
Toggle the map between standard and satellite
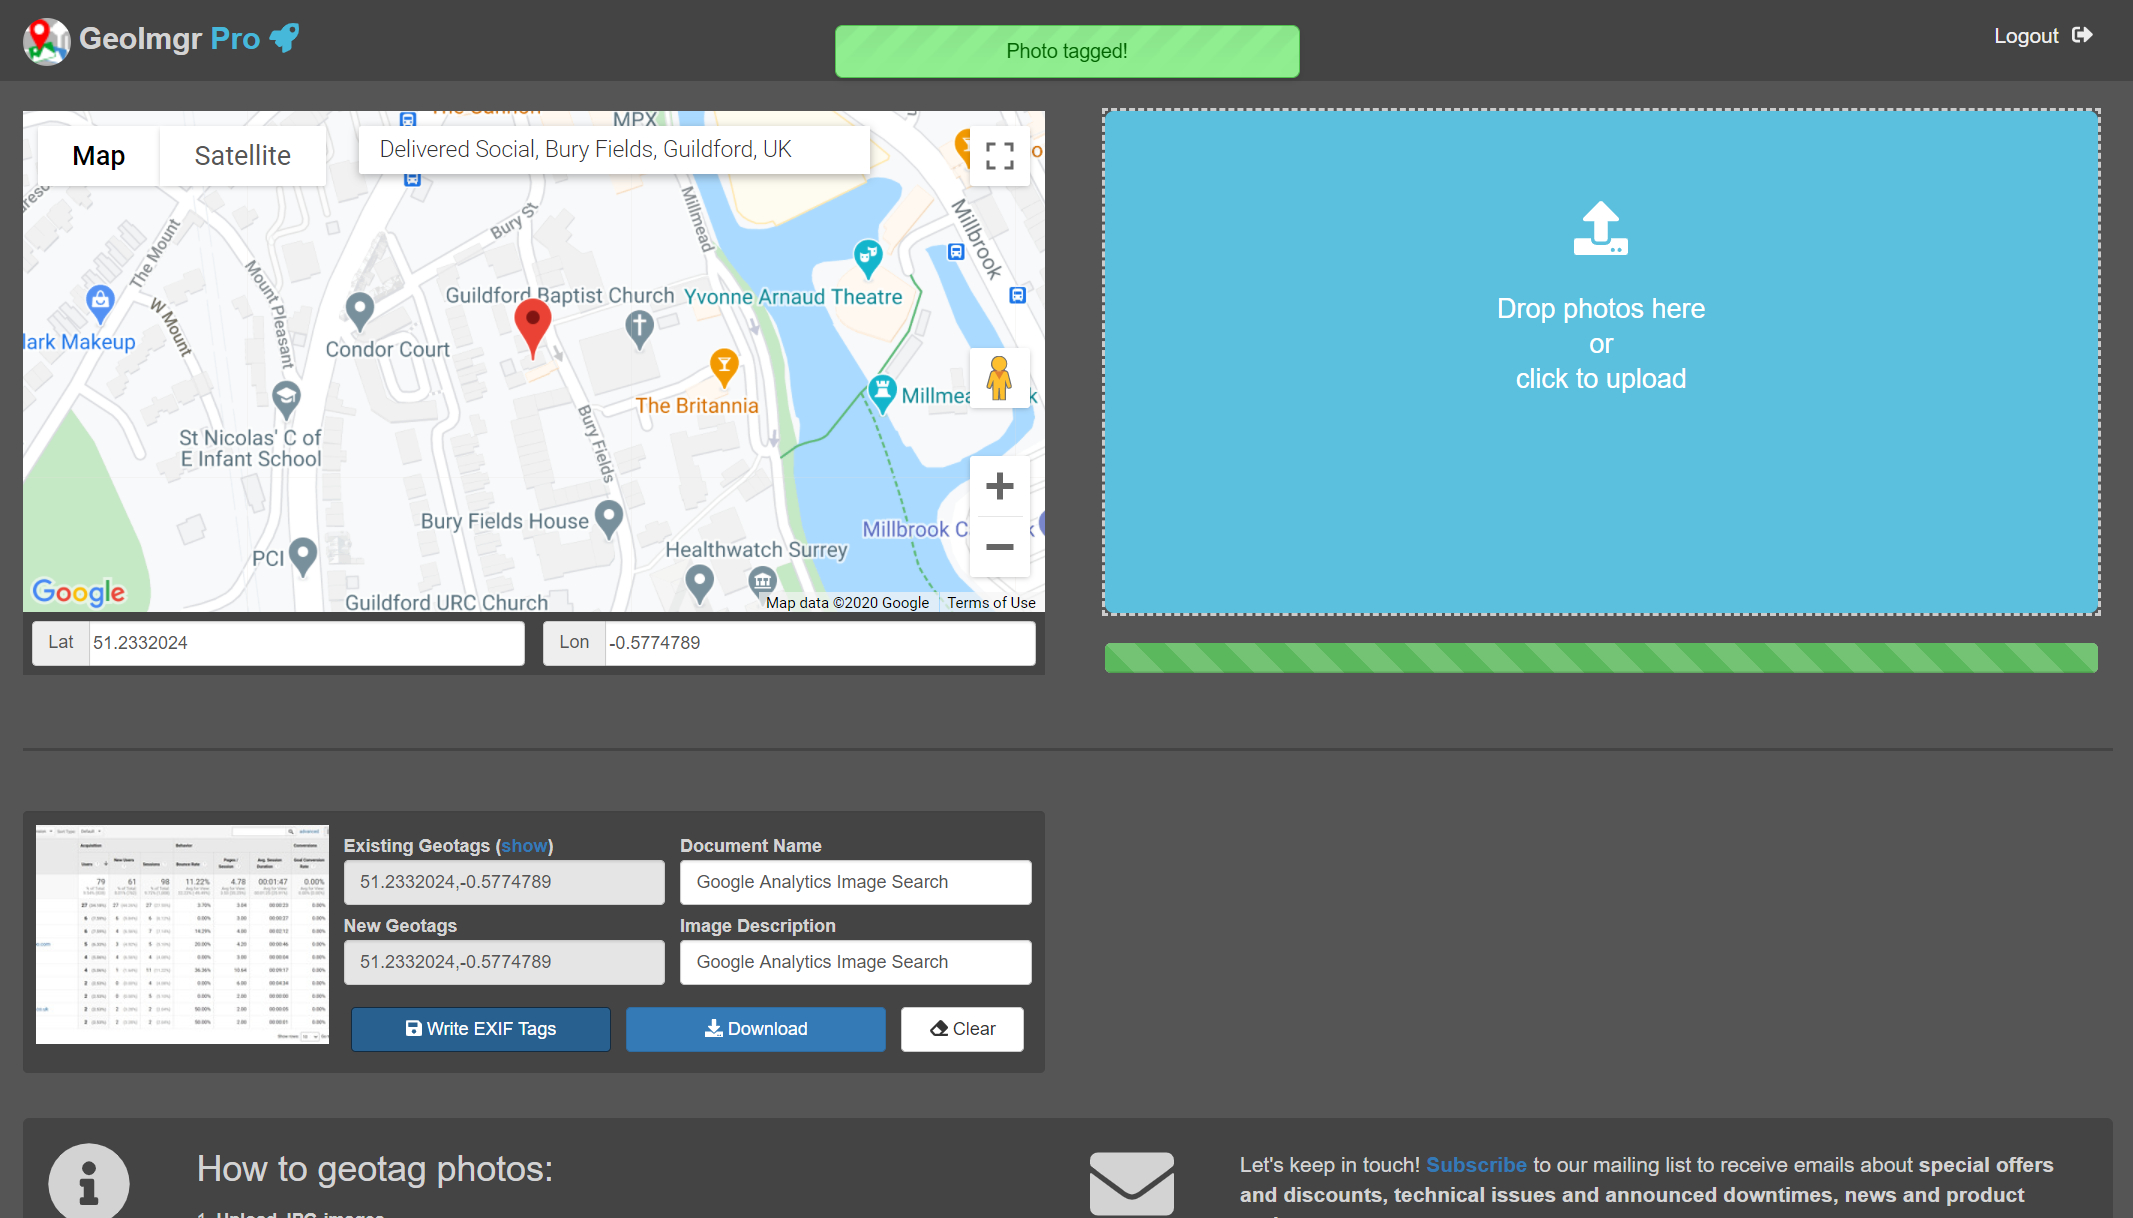[x=242, y=154]
